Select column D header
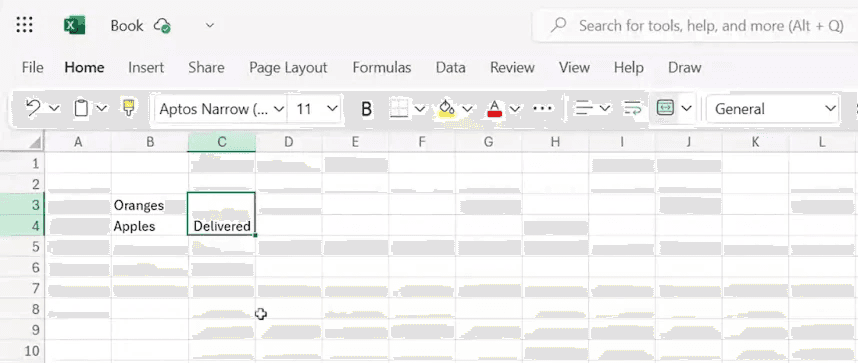The width and height of the screenshot is (858, 363). pos(288,142)
